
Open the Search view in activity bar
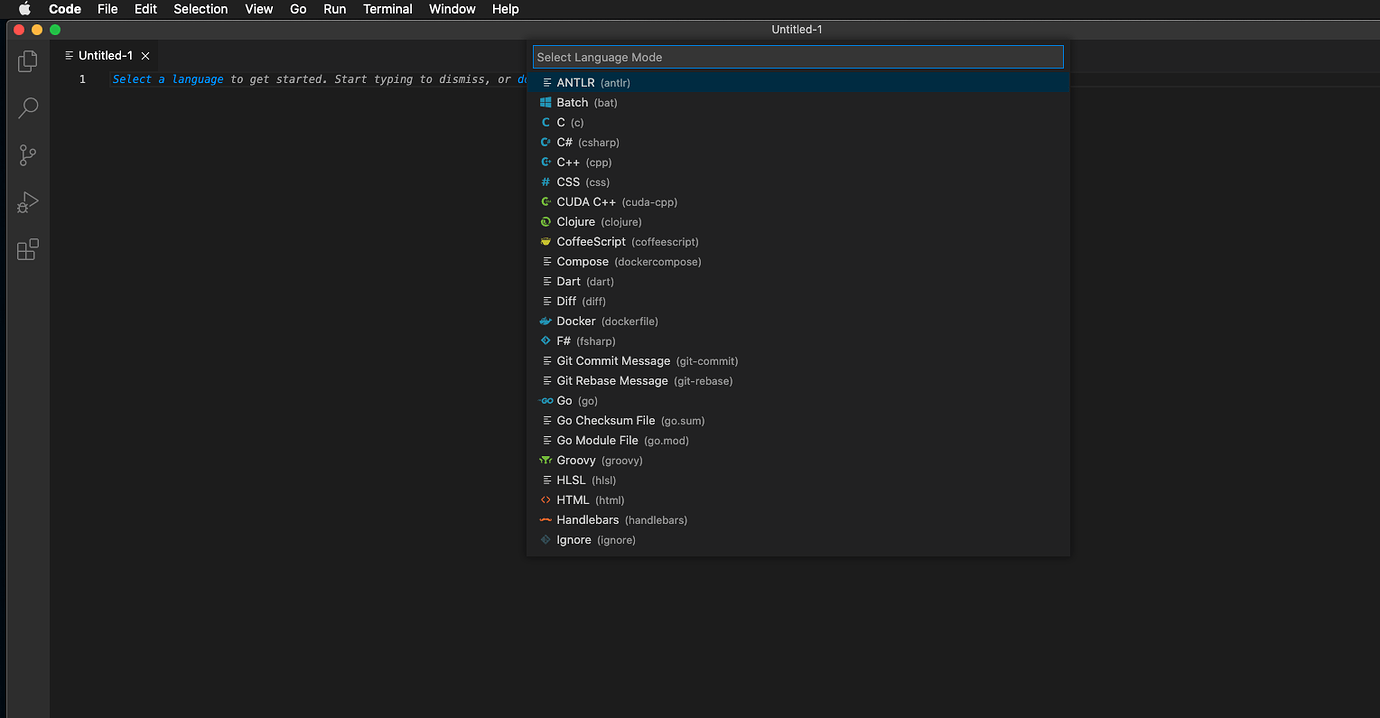point(28,108)
